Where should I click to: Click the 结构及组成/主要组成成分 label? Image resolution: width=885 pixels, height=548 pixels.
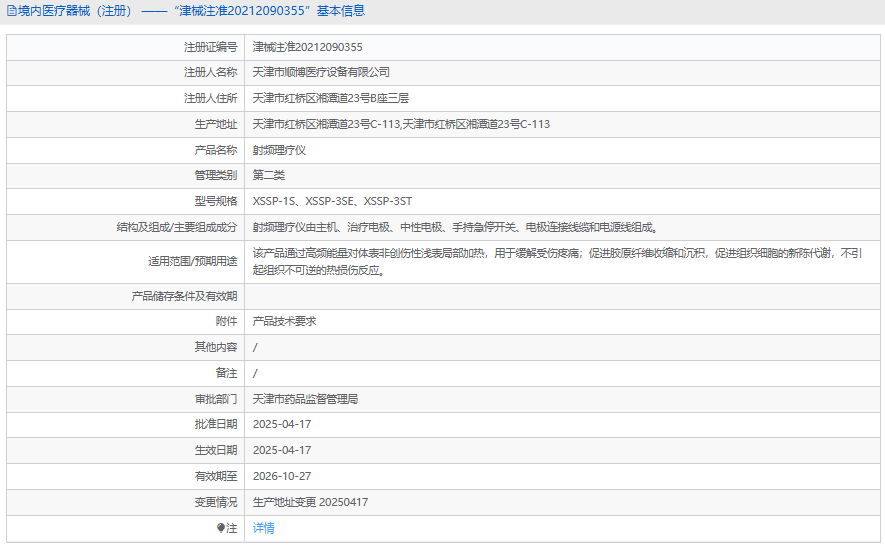click(177, 227)
